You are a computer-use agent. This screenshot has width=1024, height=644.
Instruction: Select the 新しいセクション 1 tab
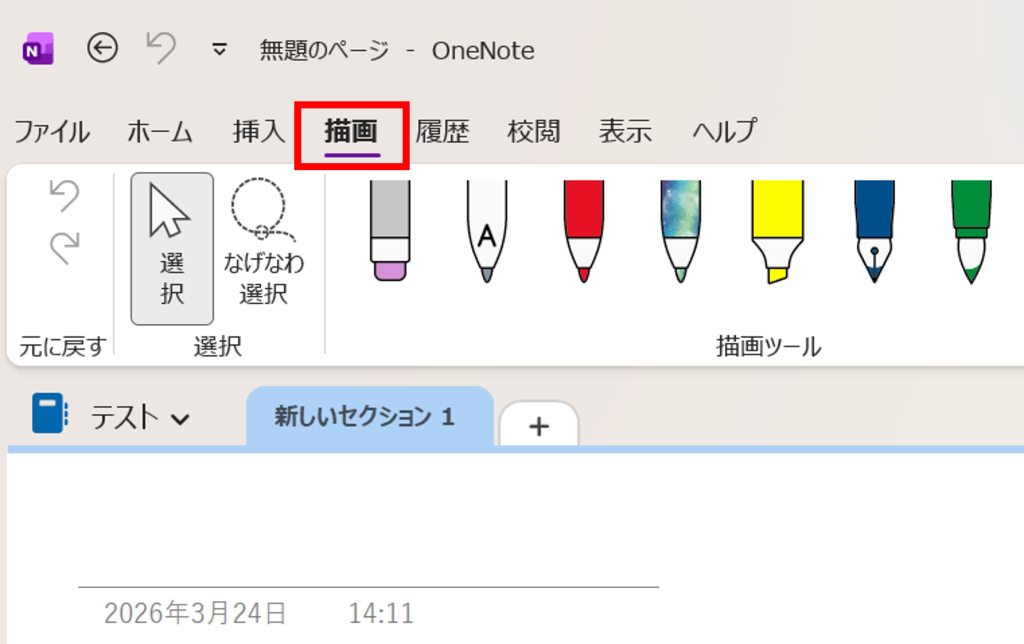pyautogui.click(x=365, y=417)
